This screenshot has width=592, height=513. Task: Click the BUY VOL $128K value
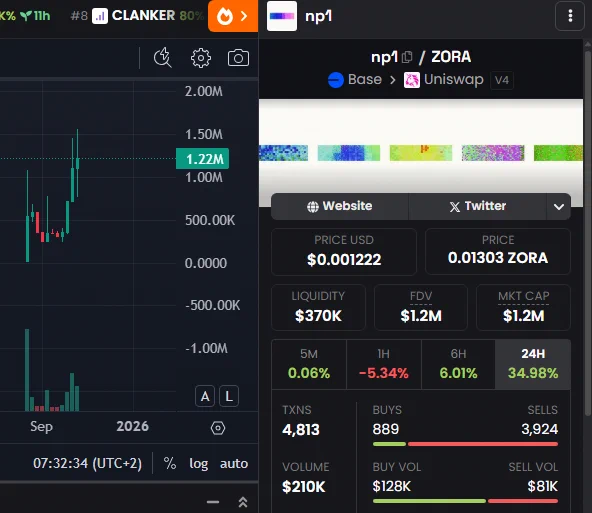coord(392,486)
